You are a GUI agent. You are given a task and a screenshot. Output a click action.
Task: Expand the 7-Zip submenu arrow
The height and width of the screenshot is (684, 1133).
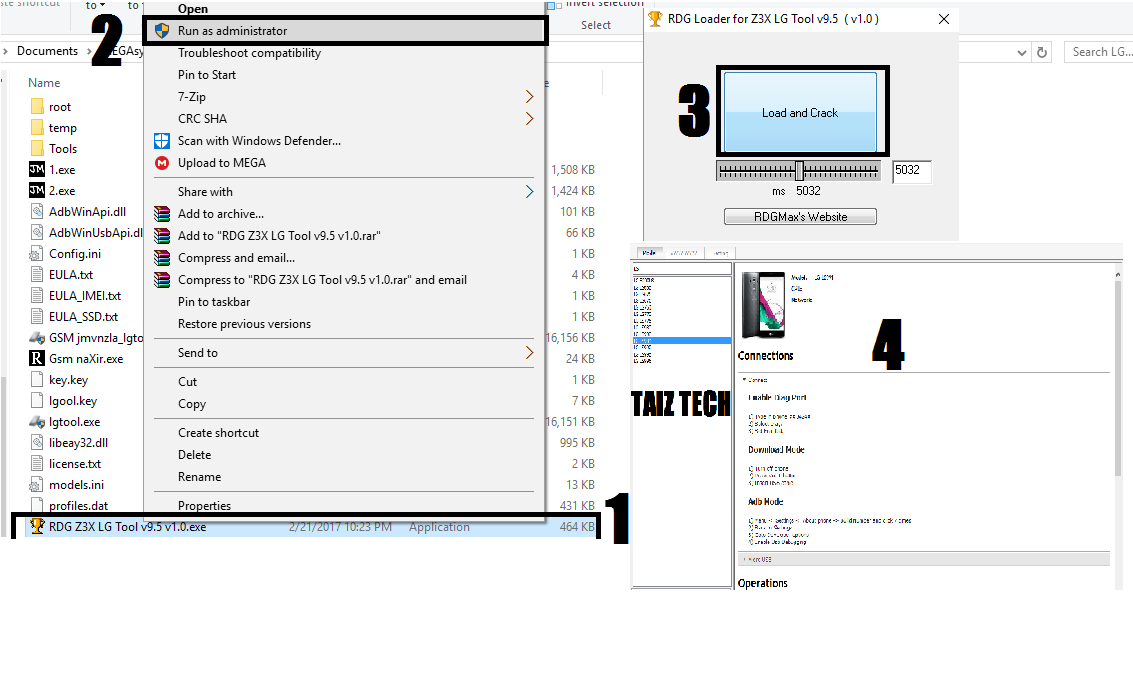(529, 97)
